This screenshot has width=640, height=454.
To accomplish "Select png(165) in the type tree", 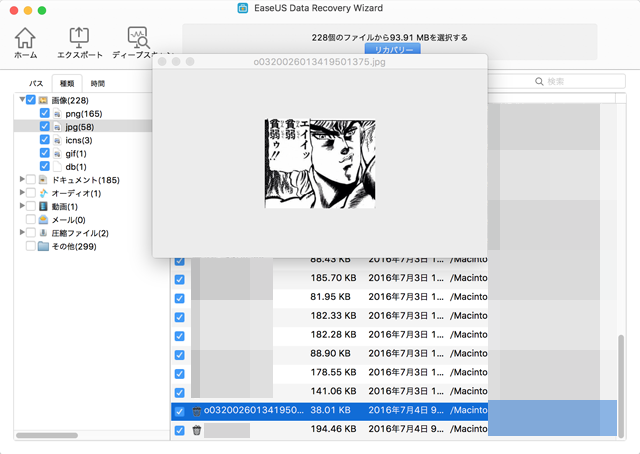I will point(84,114).
